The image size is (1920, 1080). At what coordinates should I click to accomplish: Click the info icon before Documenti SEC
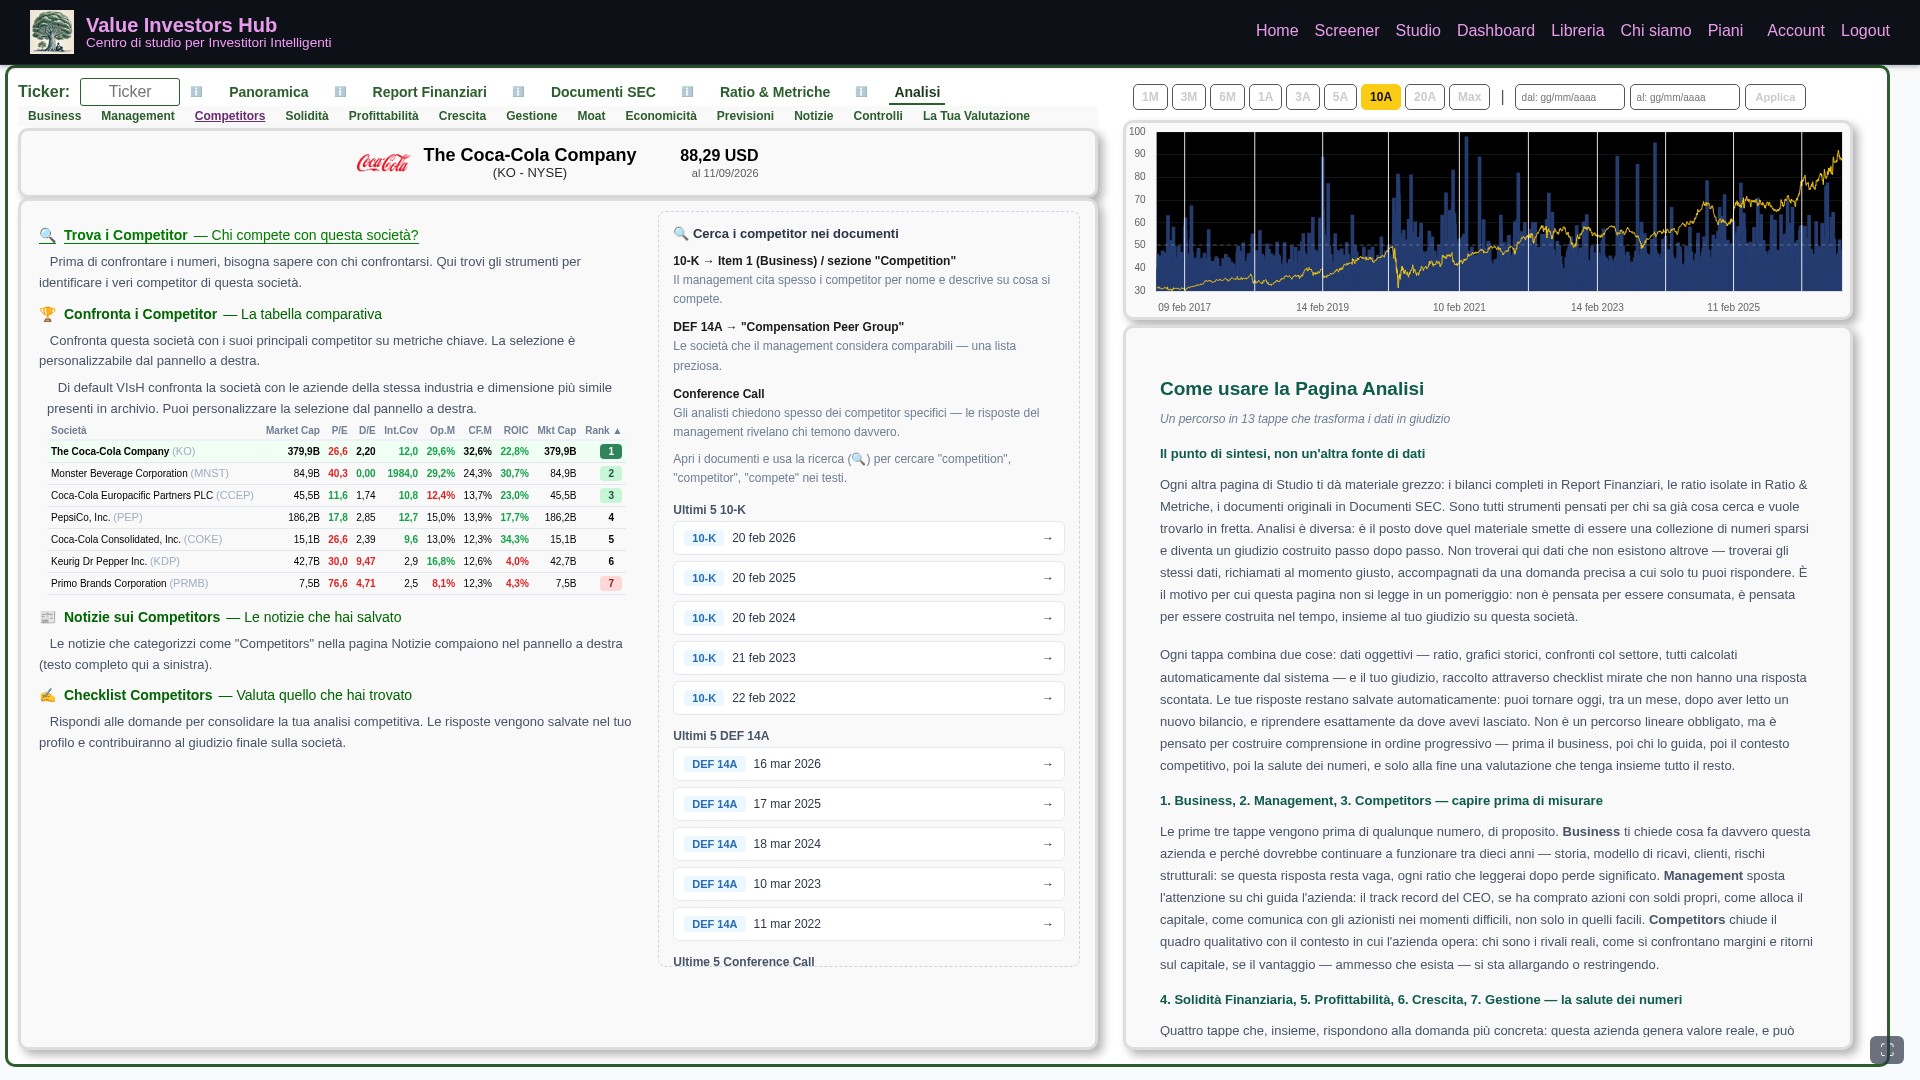pos(519,92)
